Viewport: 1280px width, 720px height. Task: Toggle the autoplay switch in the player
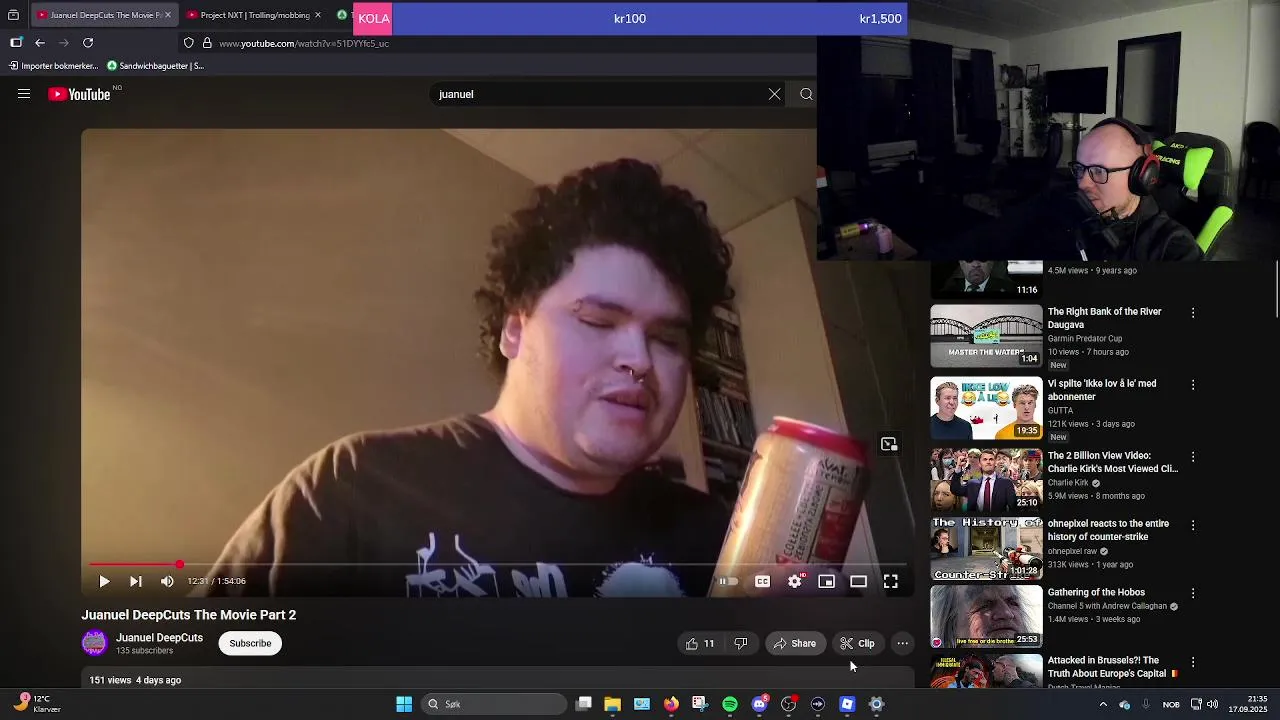click(728, 581)
